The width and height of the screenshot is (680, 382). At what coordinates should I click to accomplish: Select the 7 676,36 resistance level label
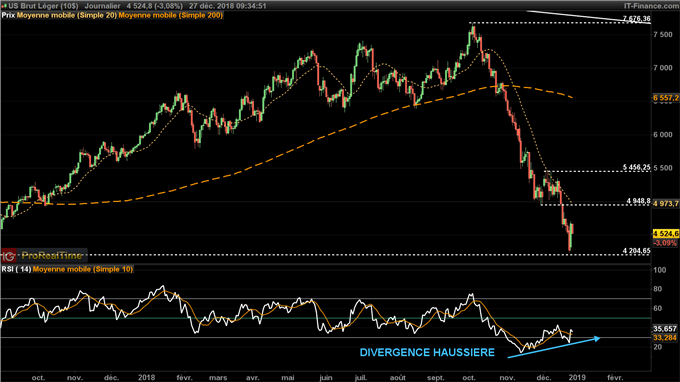(x=637, y=19)
